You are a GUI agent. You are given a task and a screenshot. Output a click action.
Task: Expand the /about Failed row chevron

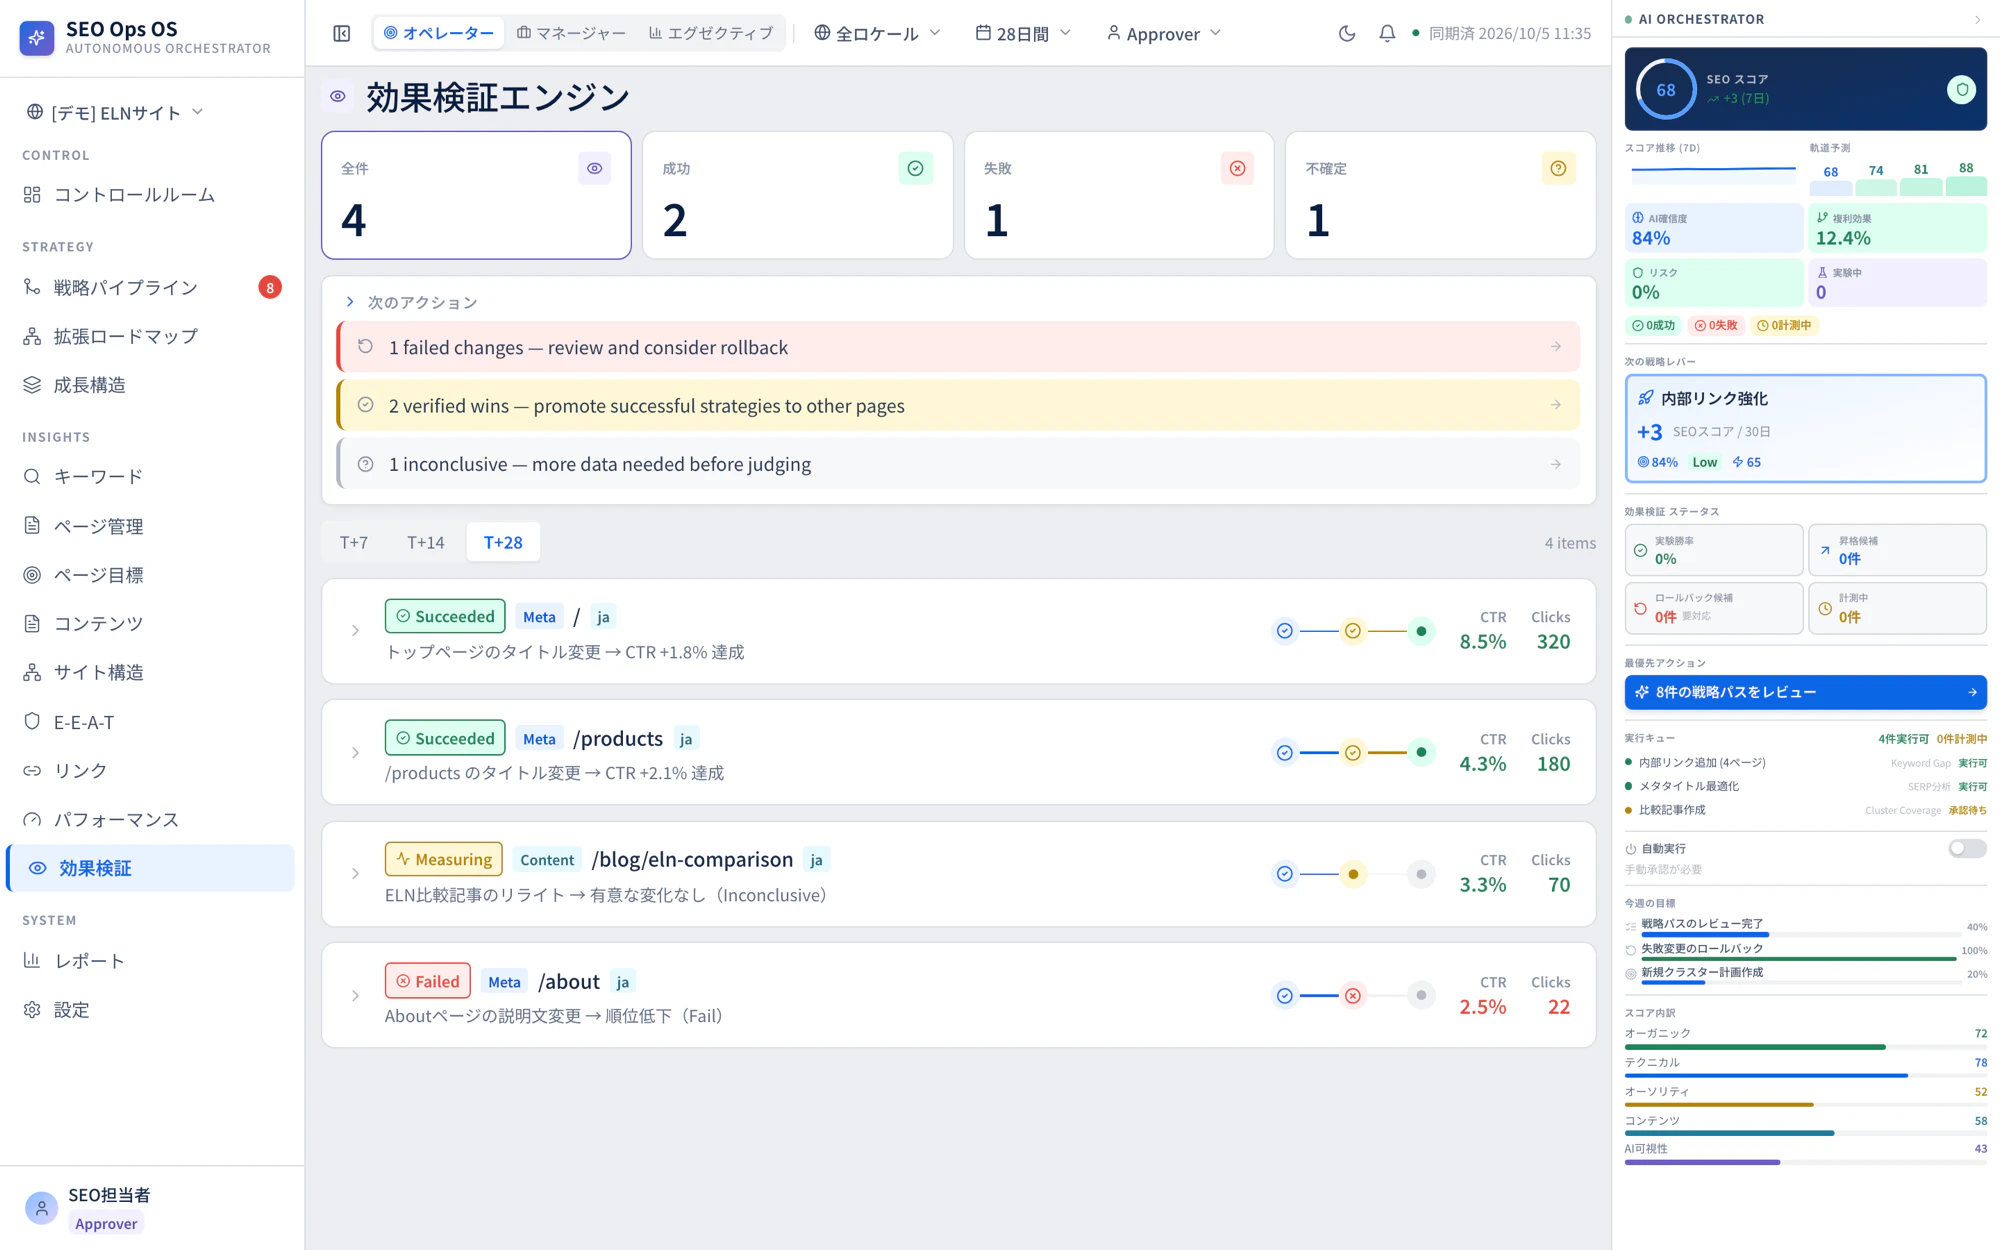coord(355,996)
